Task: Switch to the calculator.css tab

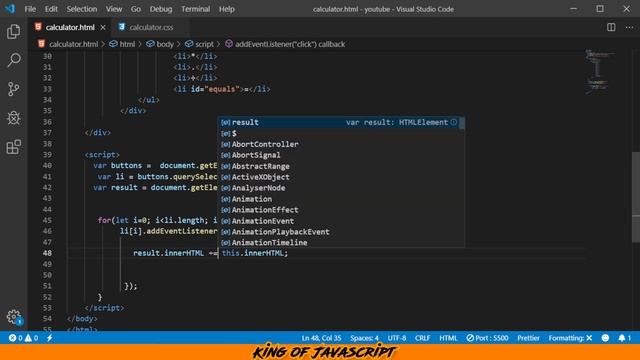Action: click(x=151, y=27)
